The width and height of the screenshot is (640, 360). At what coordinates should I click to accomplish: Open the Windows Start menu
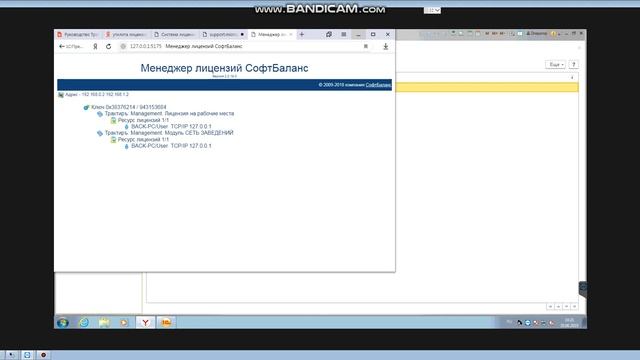tap(62, 322)
